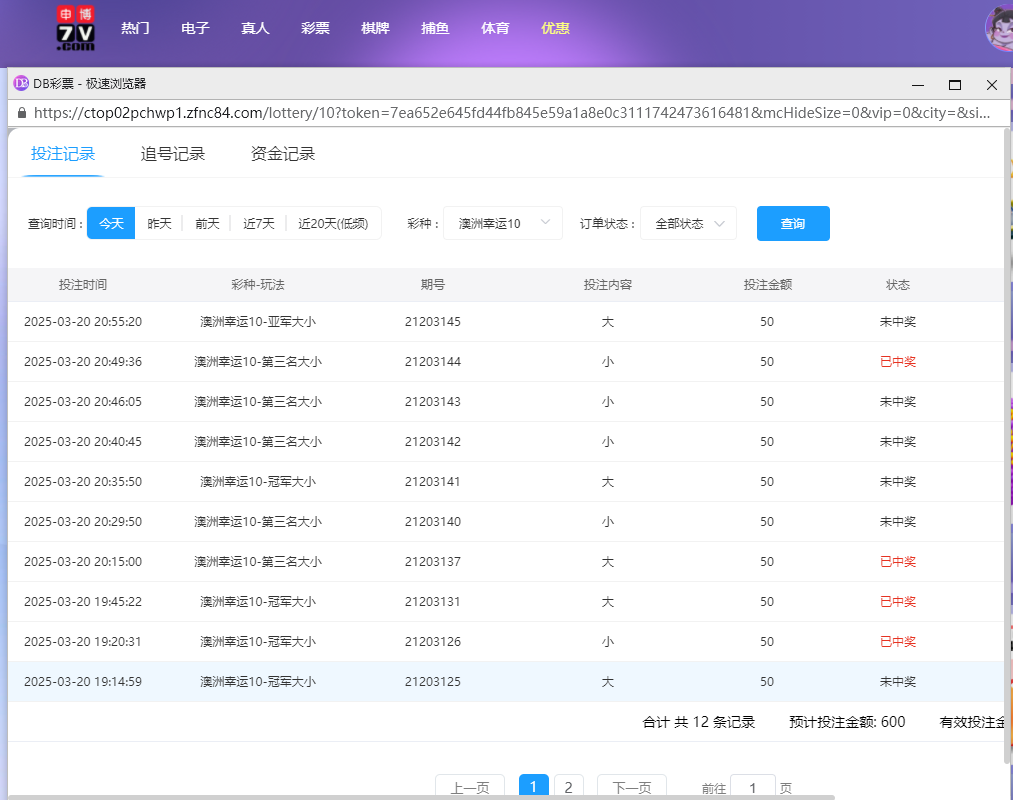Select the 前天 date filter
1013x800 pixels.
tap(206, 223)
